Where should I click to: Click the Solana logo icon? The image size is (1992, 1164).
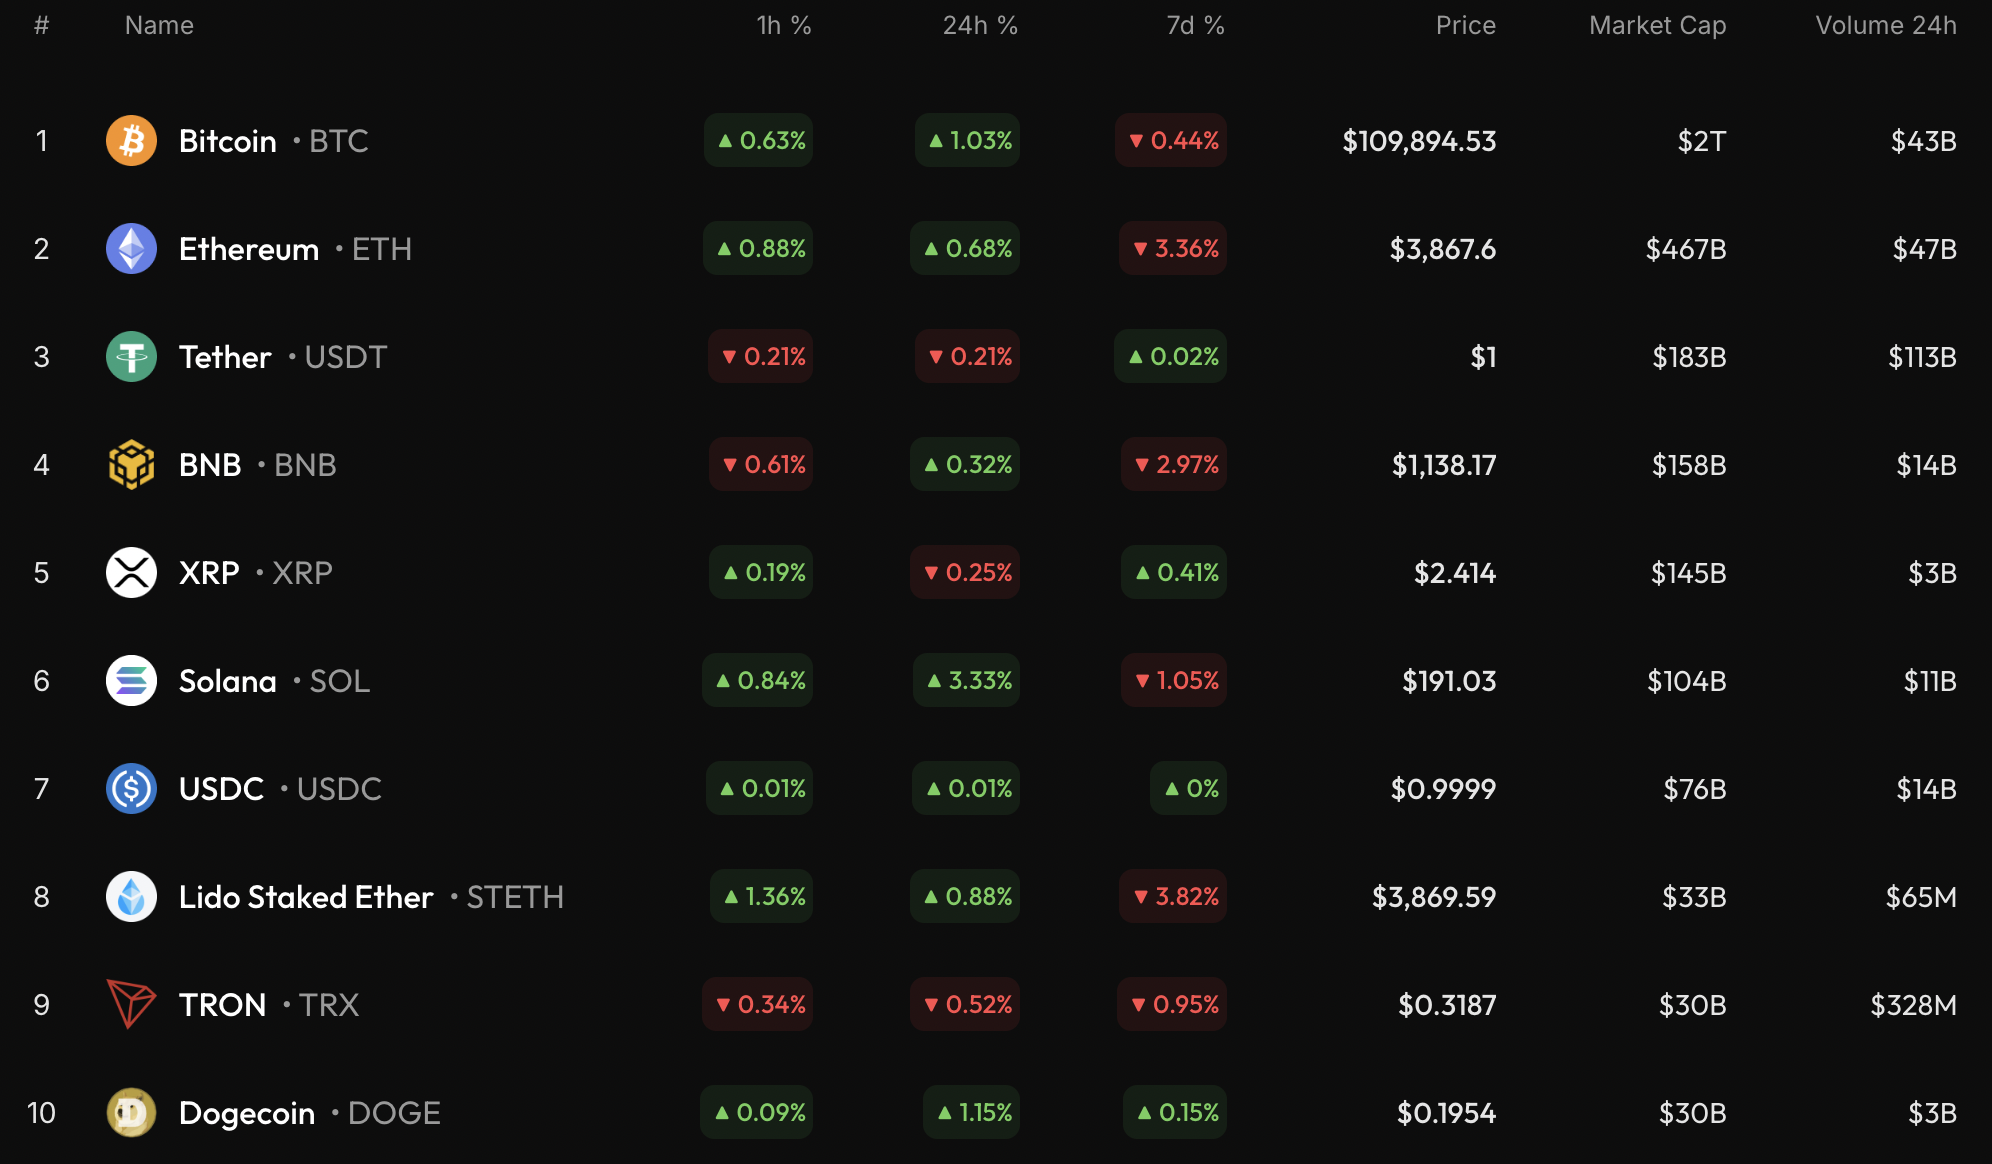click(x=131, y=681)
